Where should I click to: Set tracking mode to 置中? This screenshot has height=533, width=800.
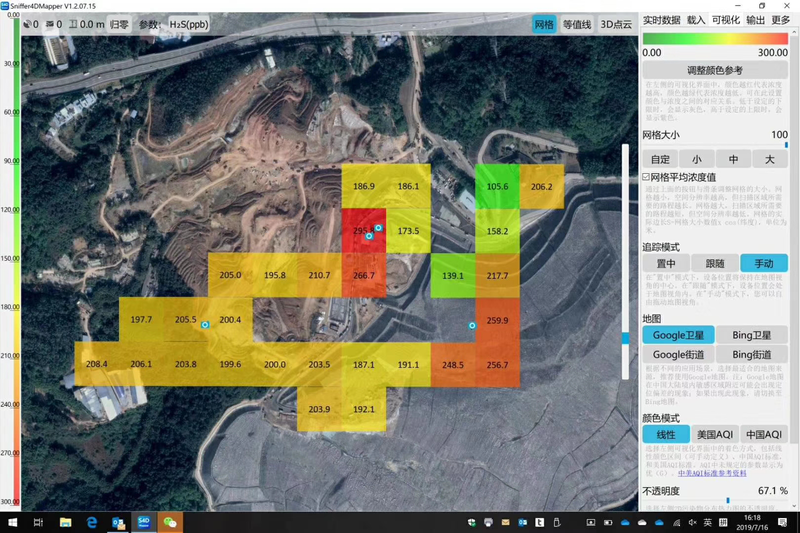coord(666,263)
